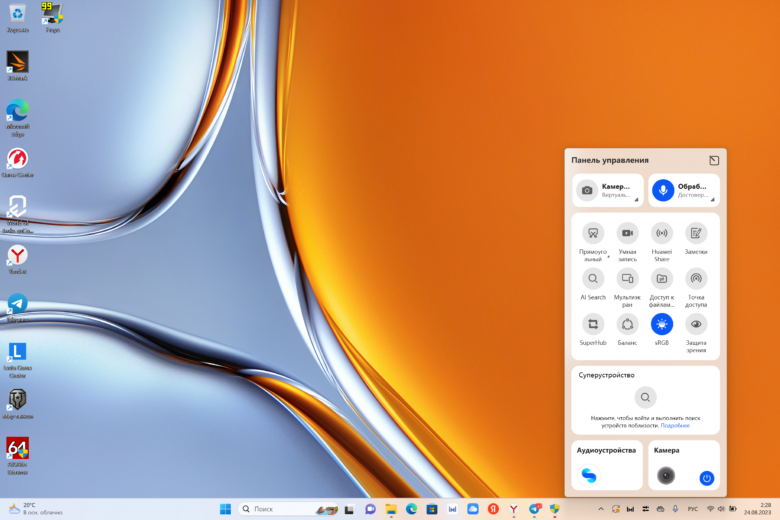Open AI Search from the panel
The width and height of the screenshot is (780, 520).
point(593,279)
